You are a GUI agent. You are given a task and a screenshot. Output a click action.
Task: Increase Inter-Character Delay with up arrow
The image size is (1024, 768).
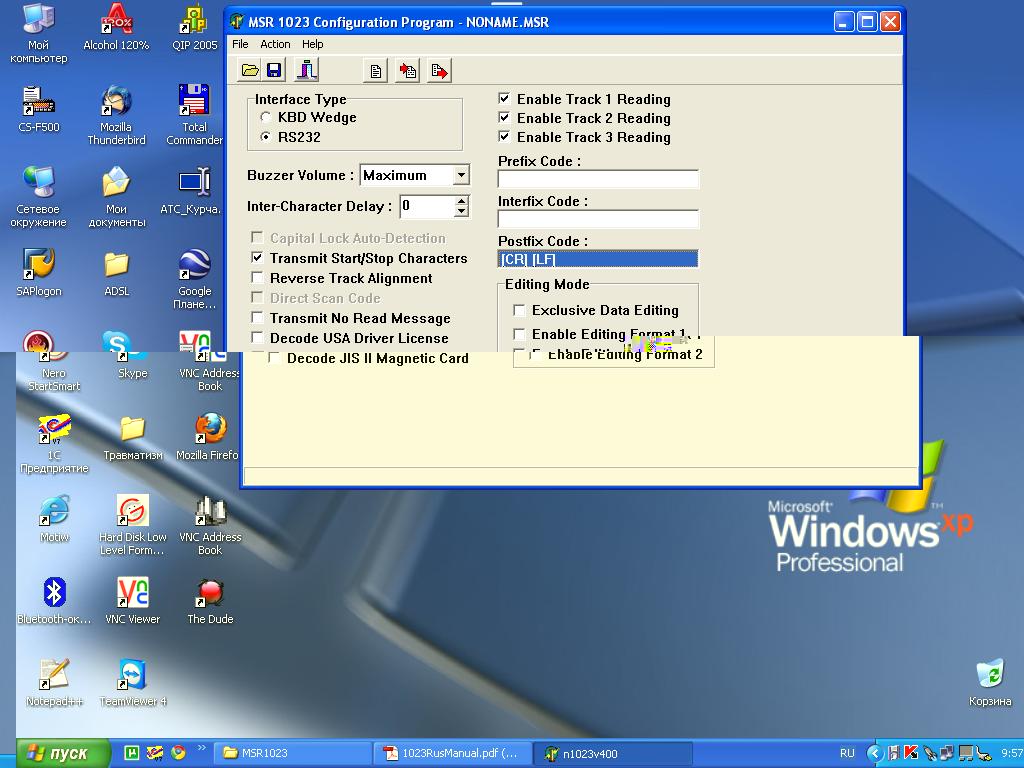tap(462, 200)
